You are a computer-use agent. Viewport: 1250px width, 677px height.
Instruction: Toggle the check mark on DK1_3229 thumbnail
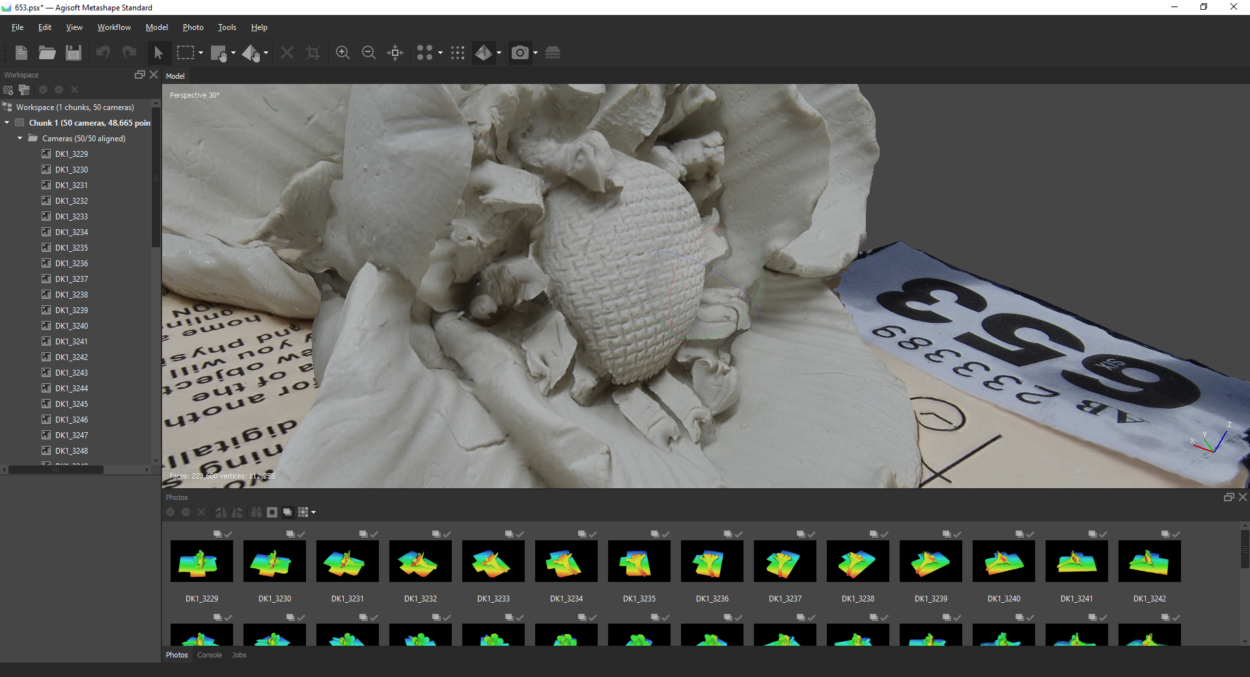(x=227, y=535)
